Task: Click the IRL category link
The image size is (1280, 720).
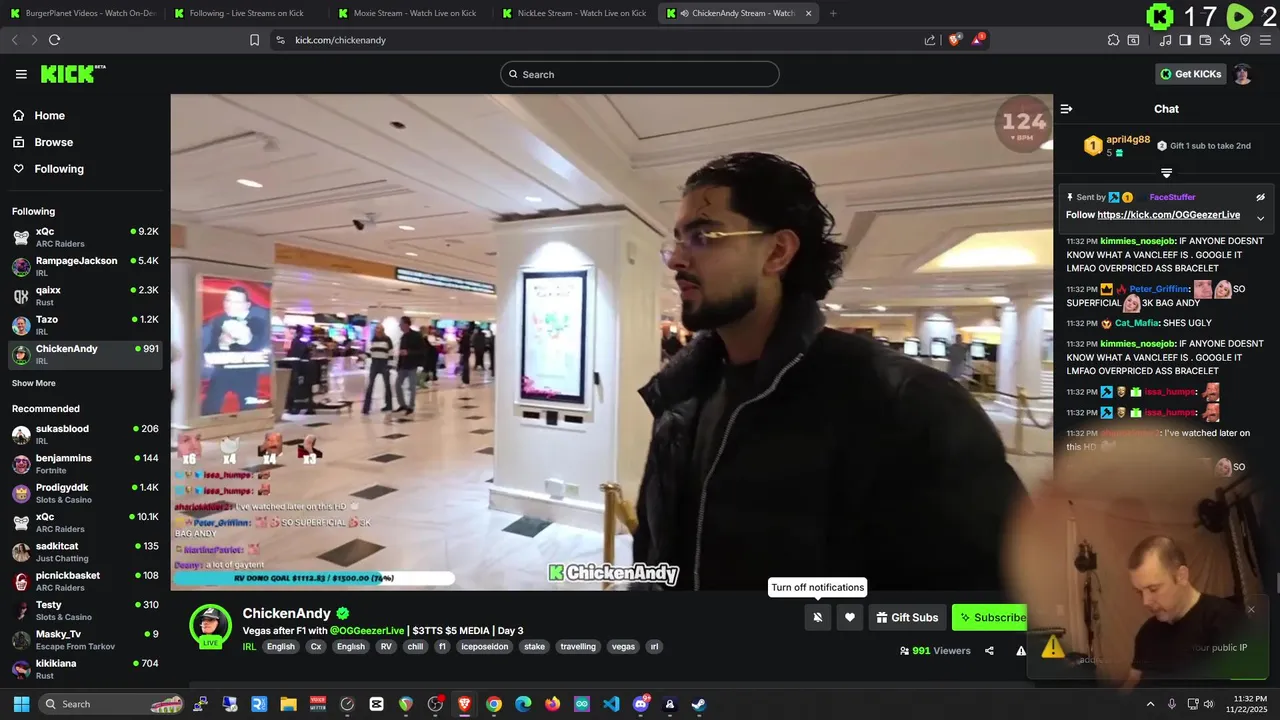Action: coord(249,647)
